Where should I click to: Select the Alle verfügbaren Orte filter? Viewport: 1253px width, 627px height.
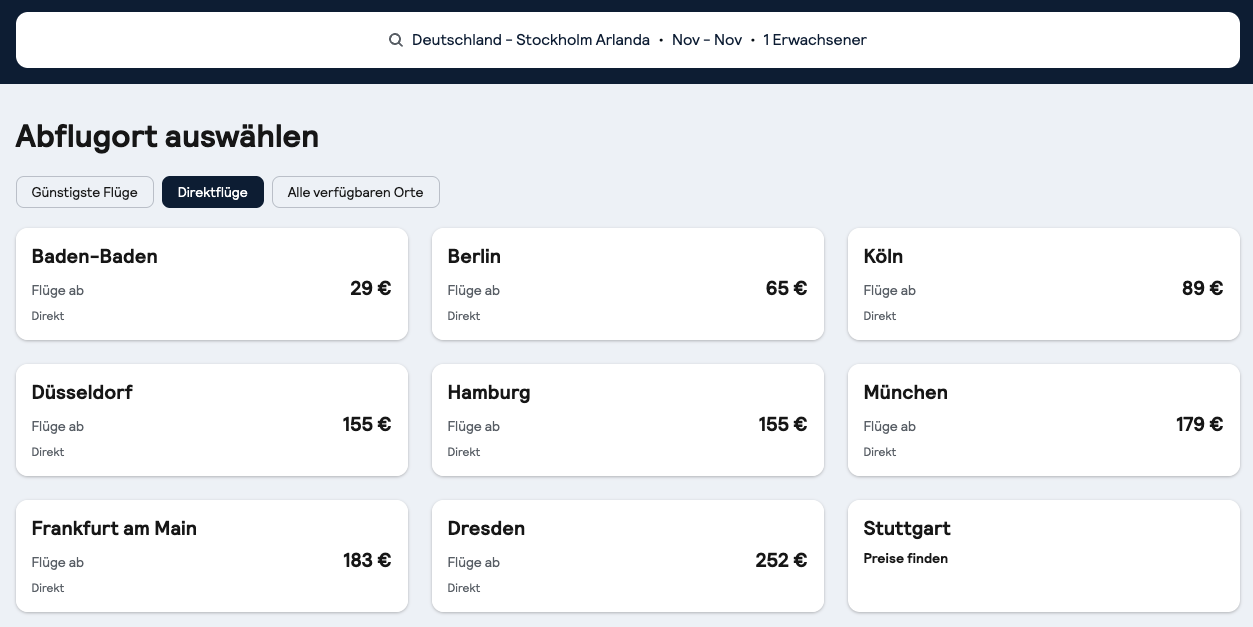(x=355, y=192)
